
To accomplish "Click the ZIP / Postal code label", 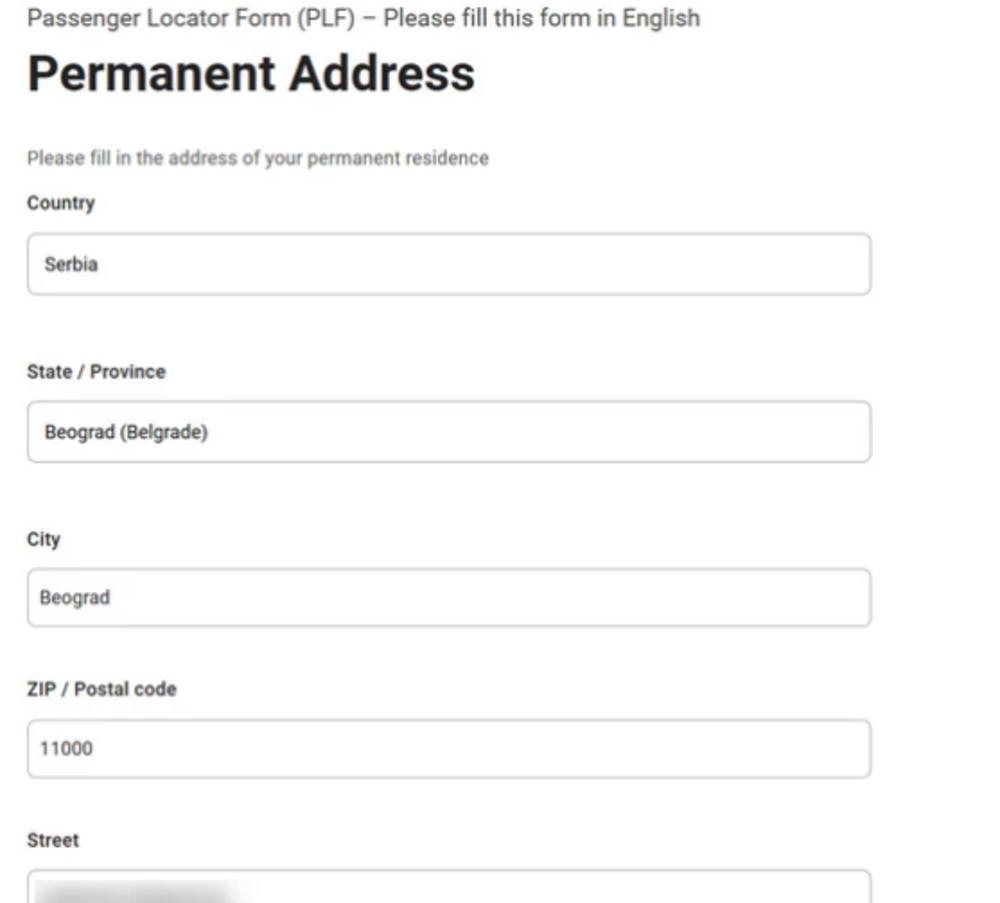I will 101,690.
